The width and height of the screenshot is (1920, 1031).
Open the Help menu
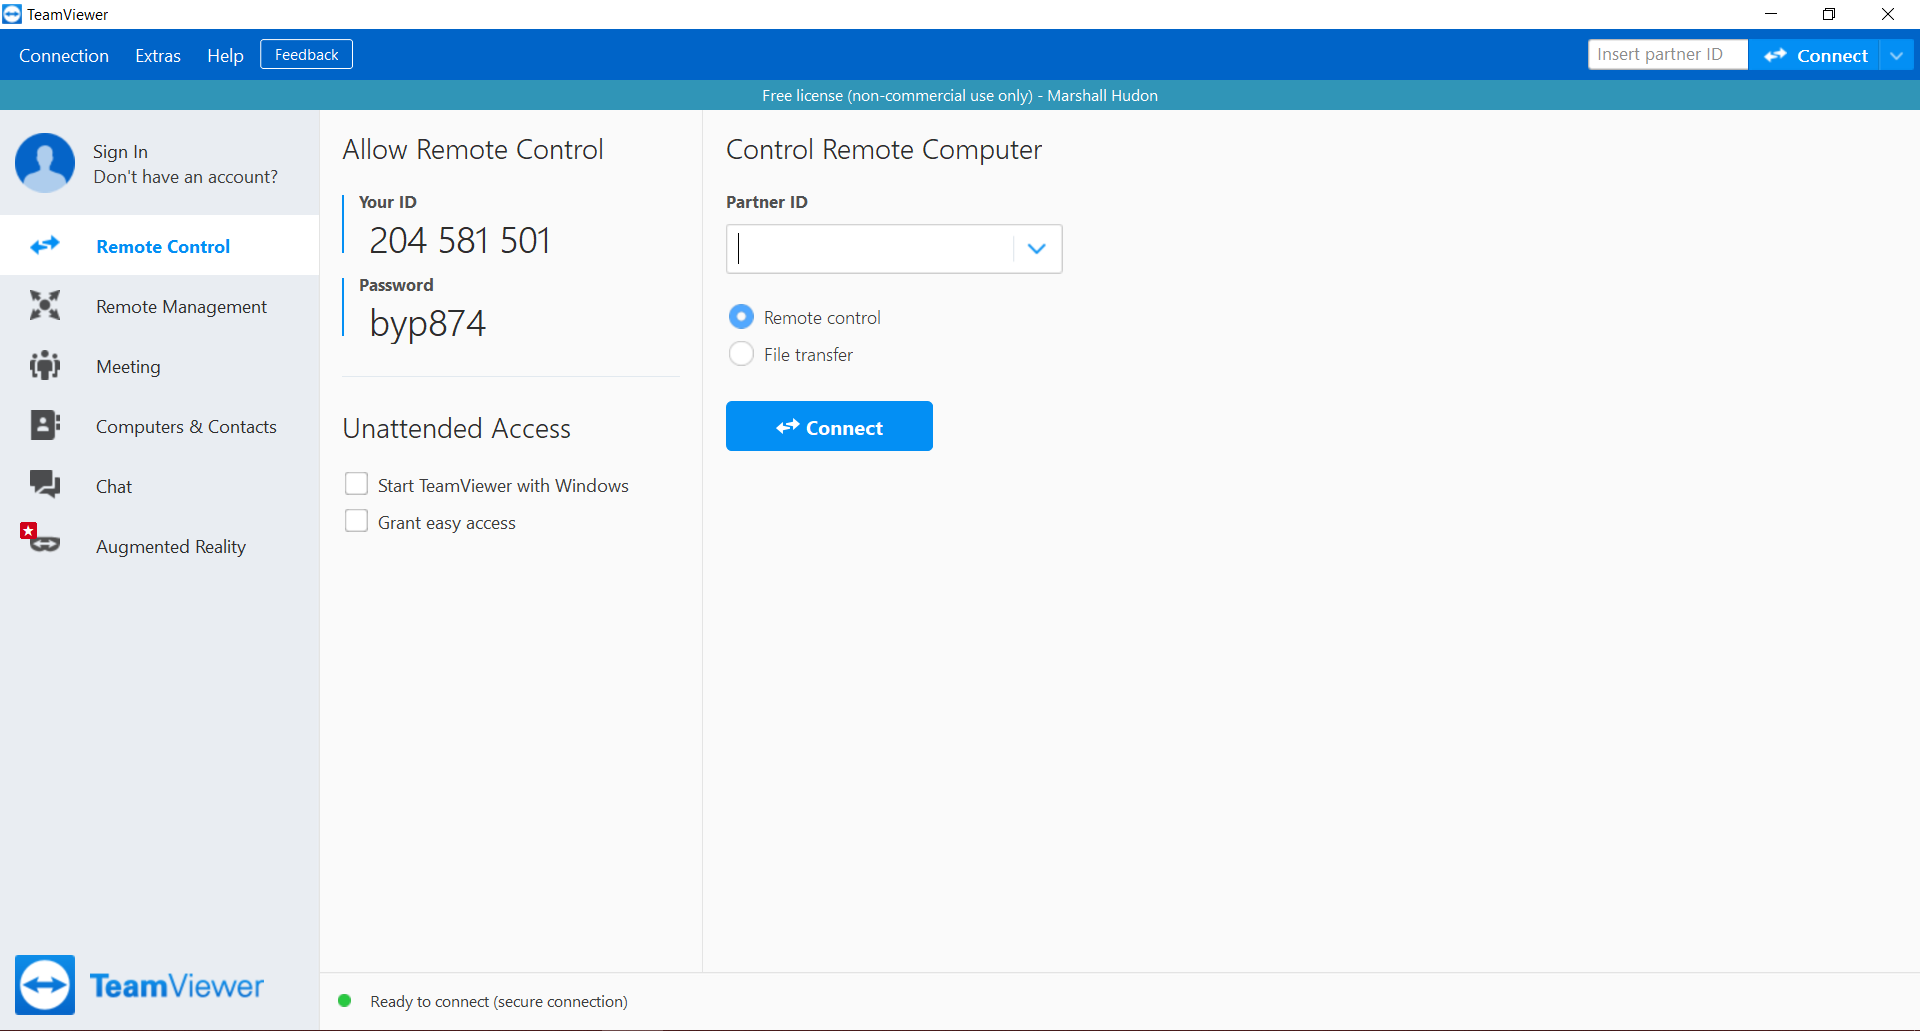[225, 56]
